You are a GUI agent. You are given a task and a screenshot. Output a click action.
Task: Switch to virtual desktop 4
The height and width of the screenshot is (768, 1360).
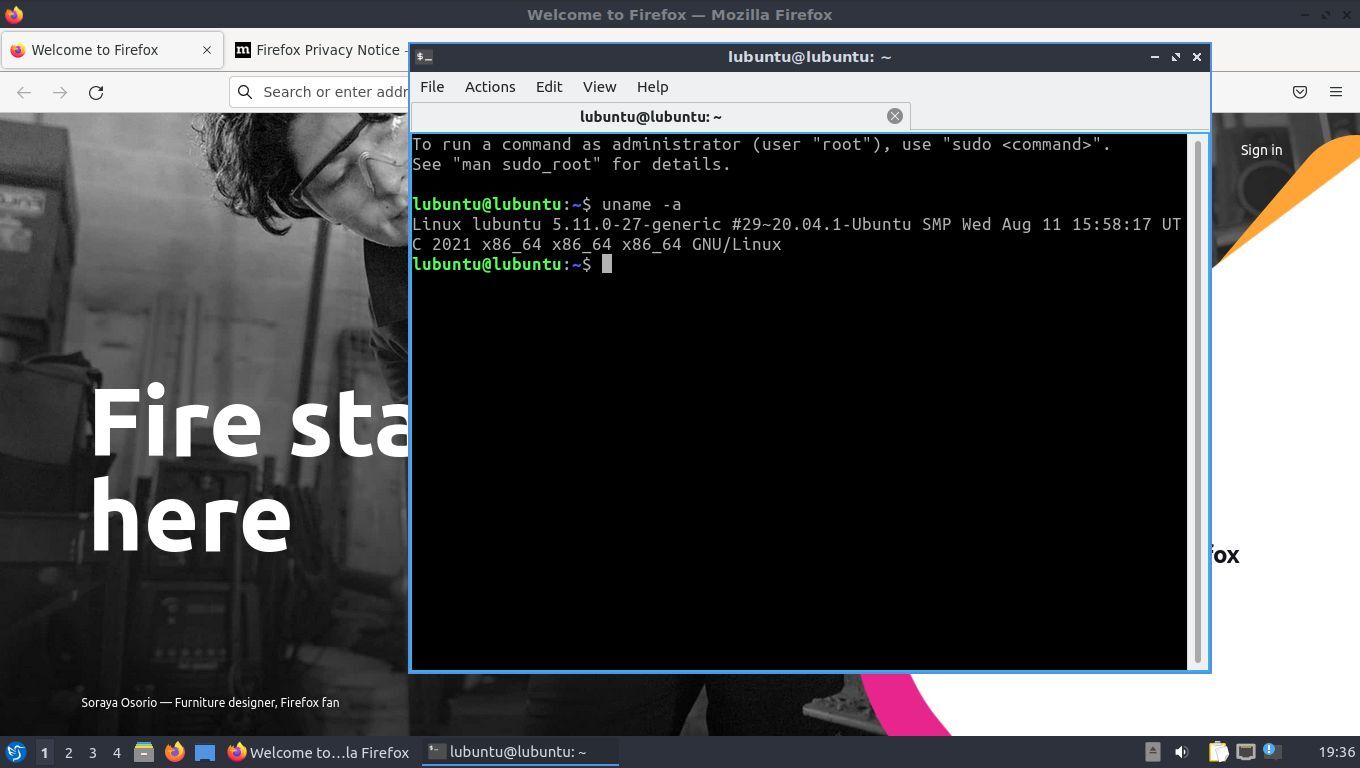(x=116, y=752)
